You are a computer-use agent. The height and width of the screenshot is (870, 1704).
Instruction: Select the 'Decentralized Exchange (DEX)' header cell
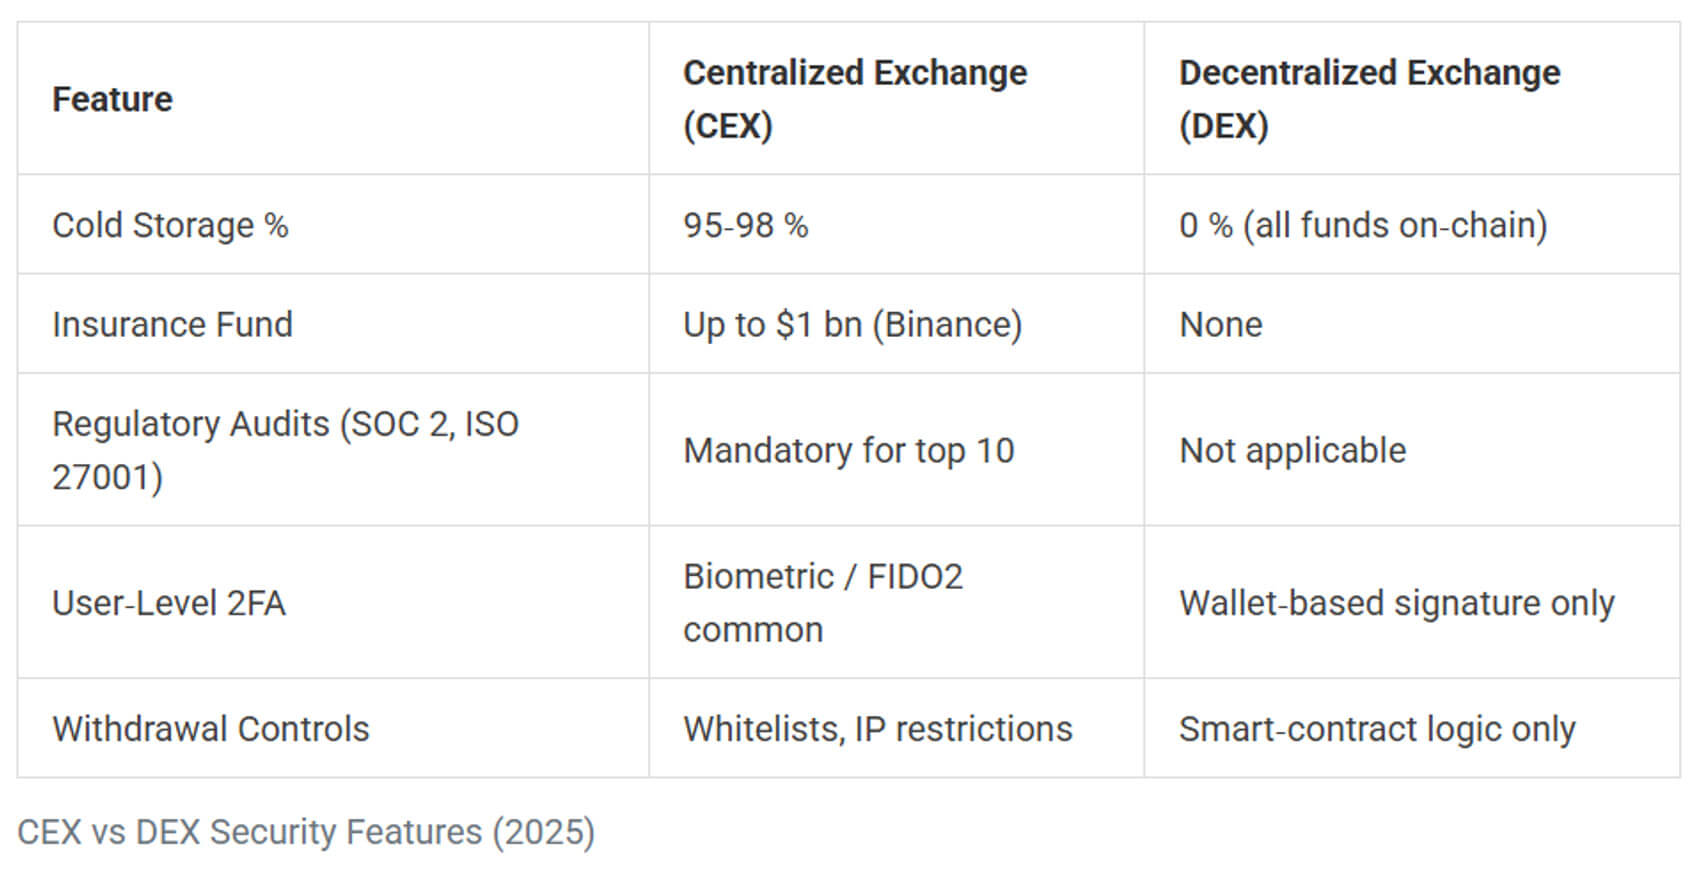(1368, 99)
